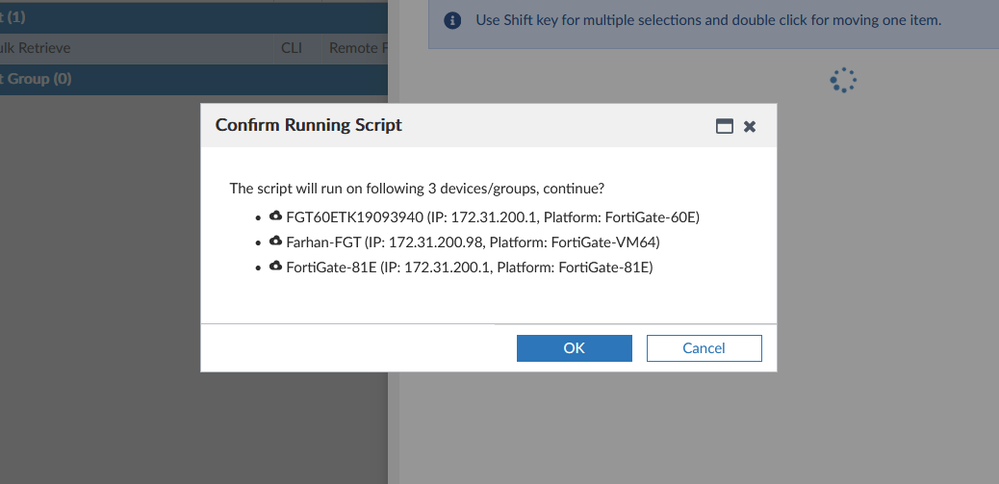Expand the Group (0) section header
This screenshot has height=484, width=999.
(x=40, y=78)
